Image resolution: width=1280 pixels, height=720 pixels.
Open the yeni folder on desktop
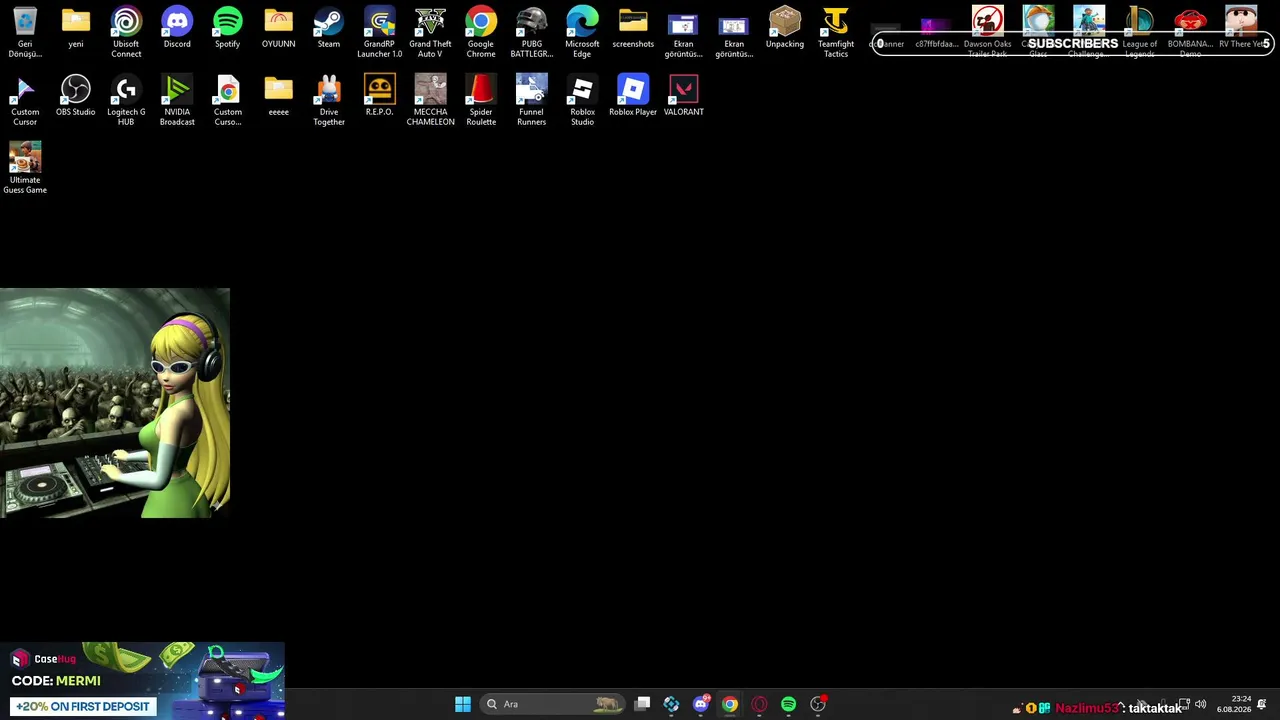pos(76,28)
